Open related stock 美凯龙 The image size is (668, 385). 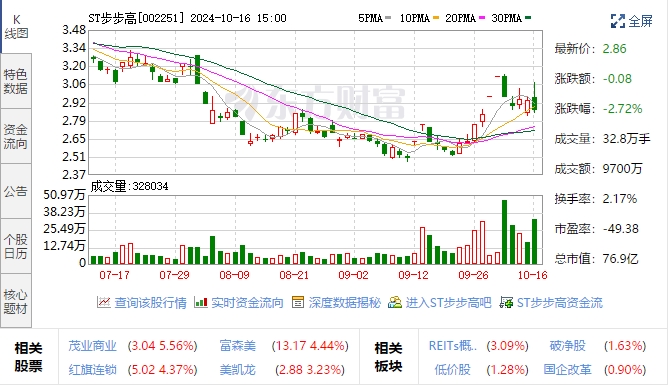(238, 369)
